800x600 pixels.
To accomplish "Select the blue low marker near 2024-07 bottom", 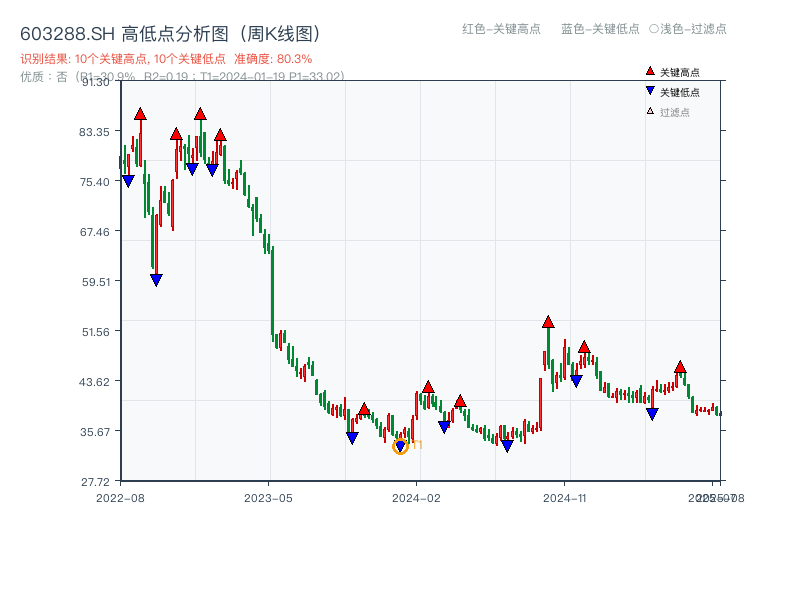I will point(507,446).
